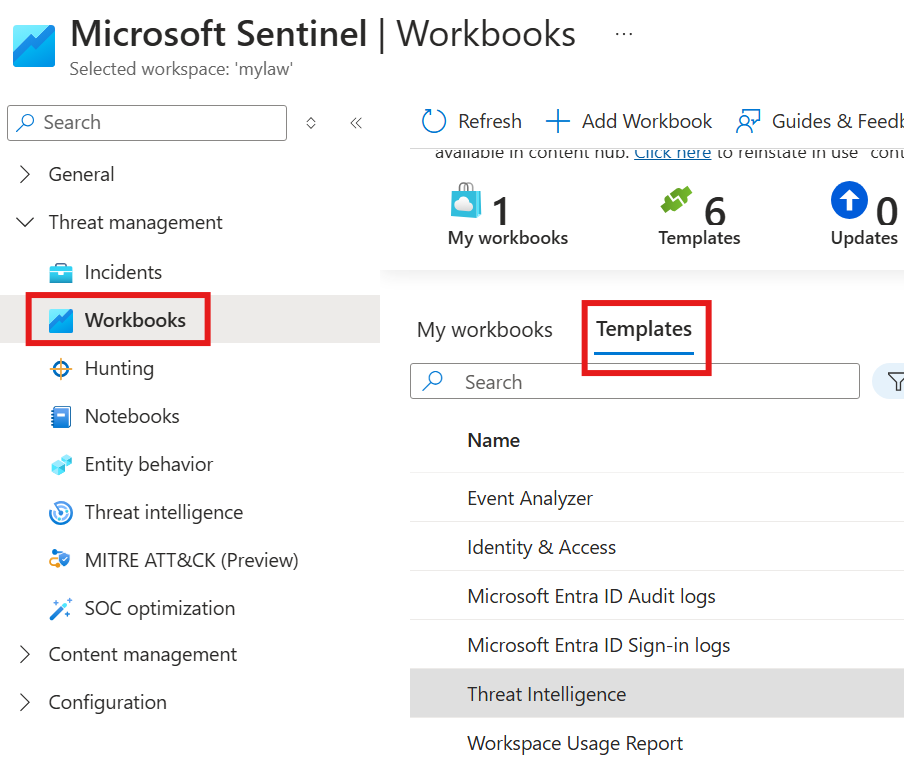904x757 pixels.
Task: Open Guides & Feedback in toolbar
Action: click(x=819, y=121)
